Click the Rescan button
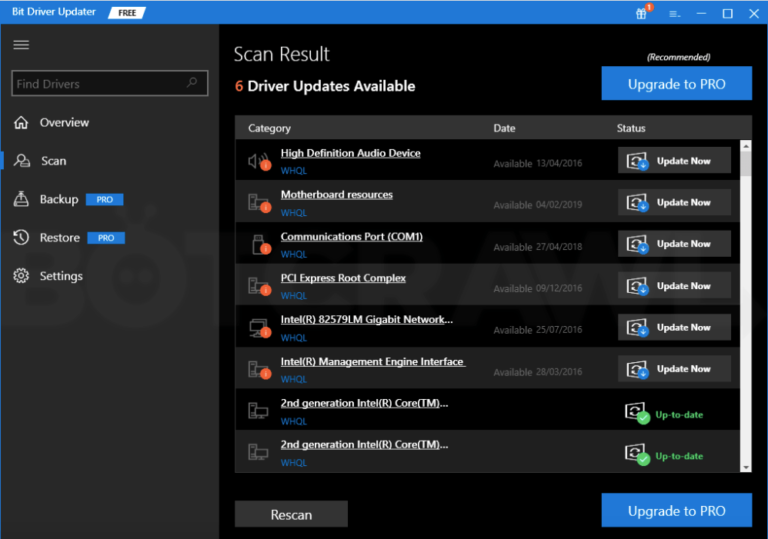The width and height of the screenshot is (768, 539). tap(291, 514)
